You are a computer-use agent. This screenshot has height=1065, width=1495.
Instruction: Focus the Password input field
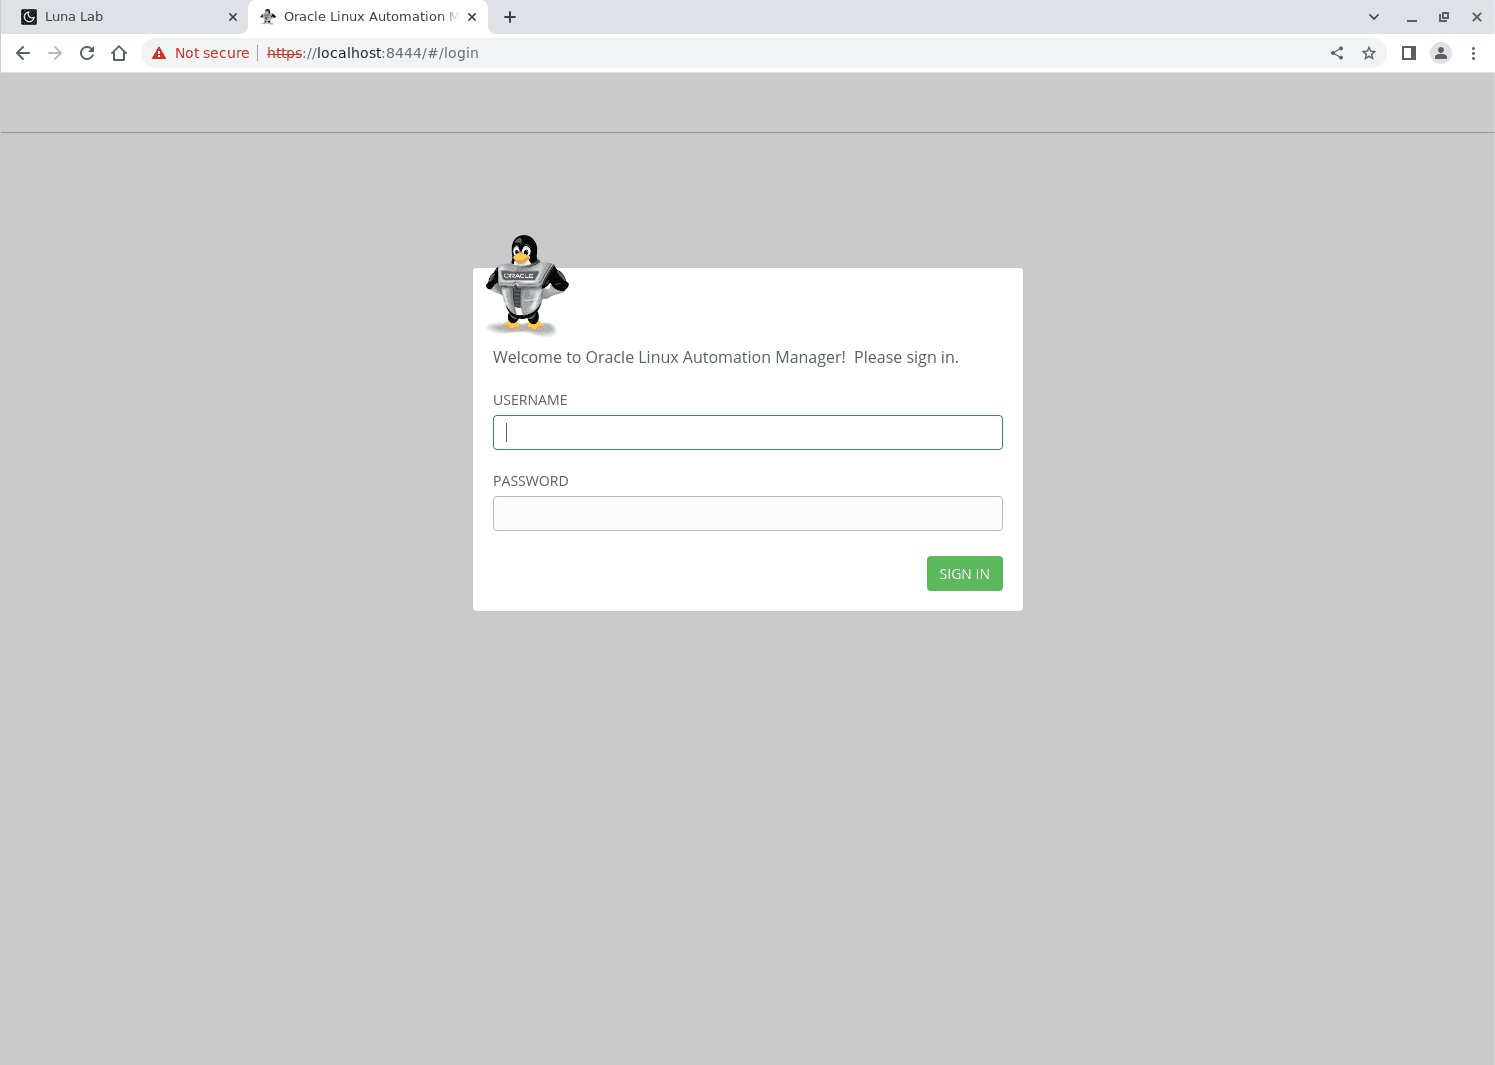[x=747, y=513]
